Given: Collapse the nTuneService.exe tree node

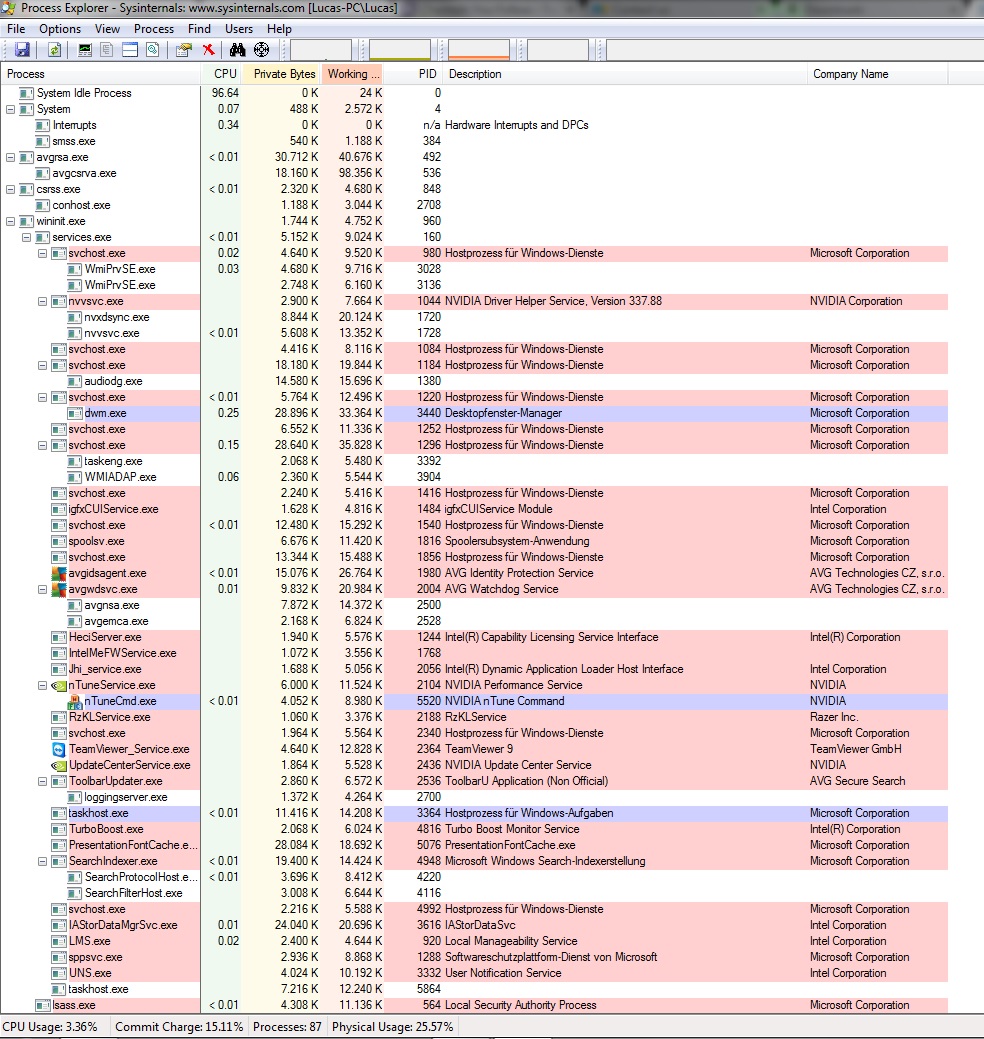Looking at the screenshot, I should pos(42,685).
